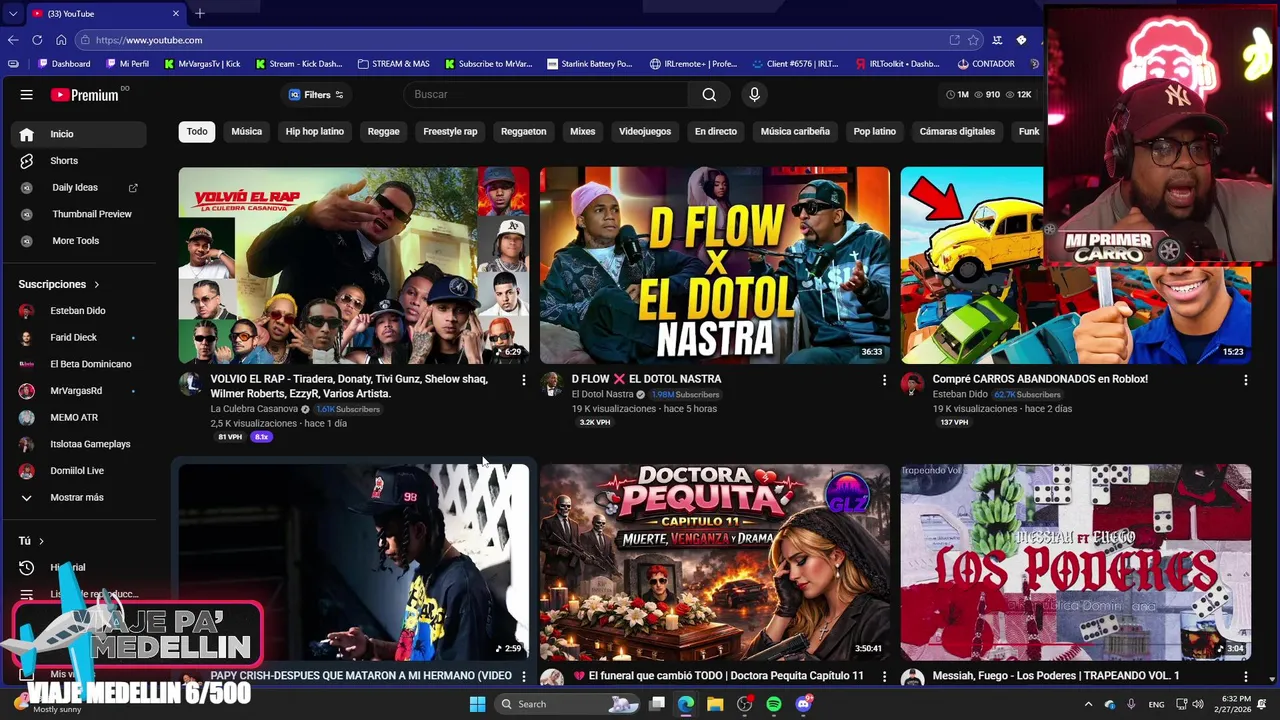Reload the page with refresh icon
This screenshot has height=720, width=1280.
click(37, 40)
